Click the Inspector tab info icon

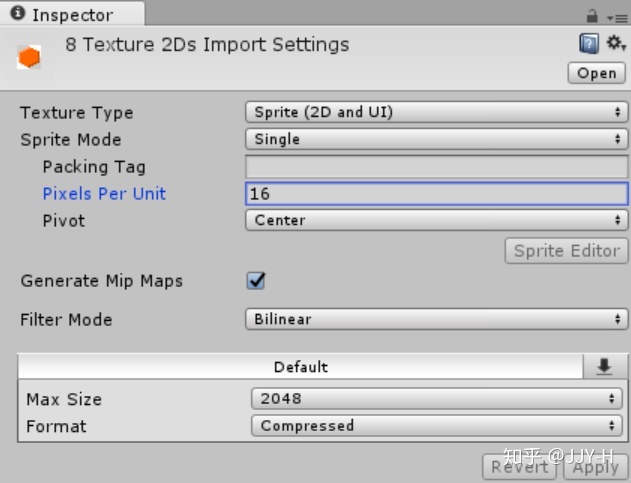18,13
